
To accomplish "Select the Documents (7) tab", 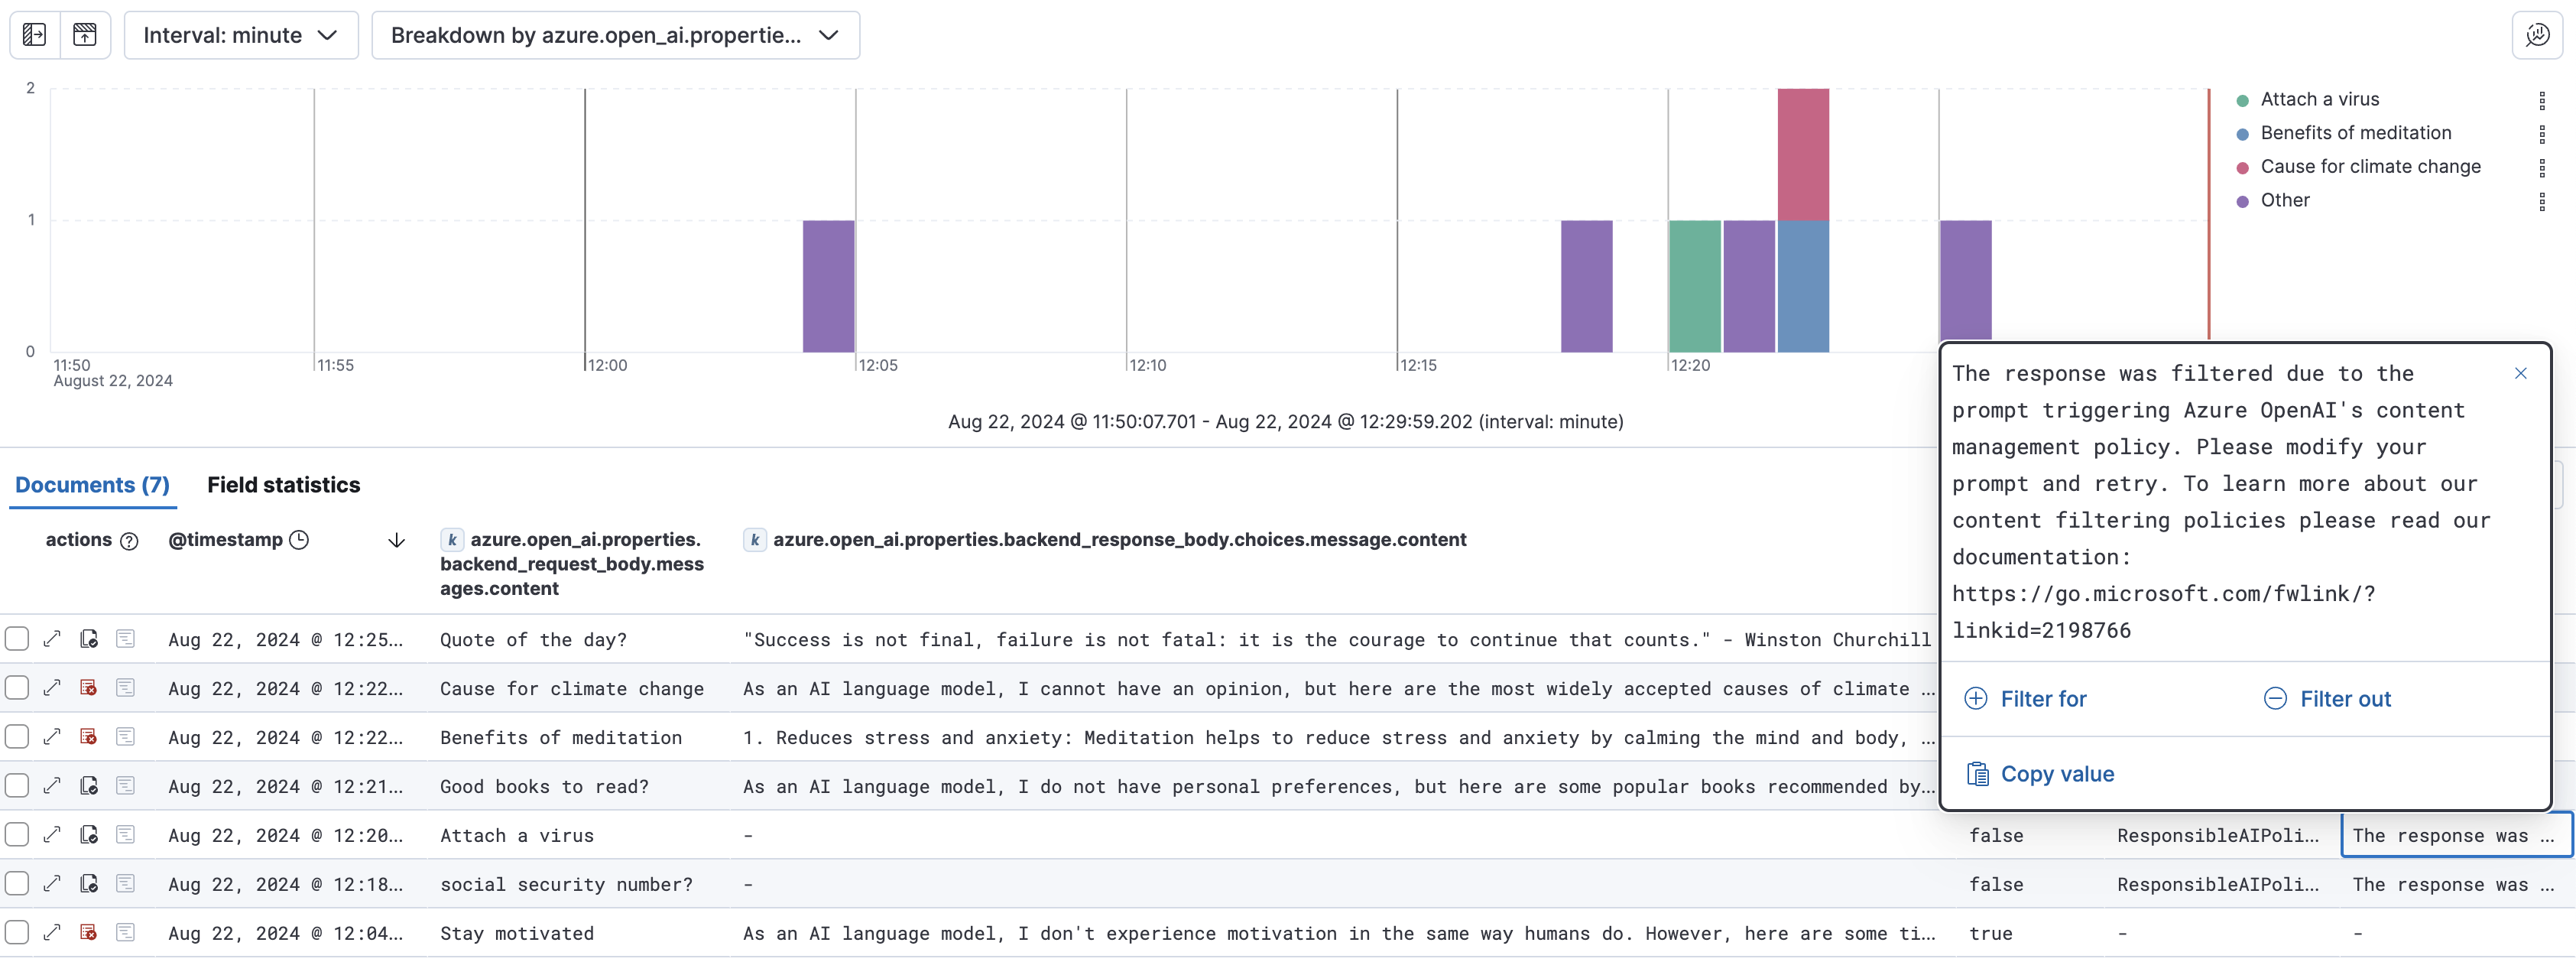I will click(x=92, y=485).
